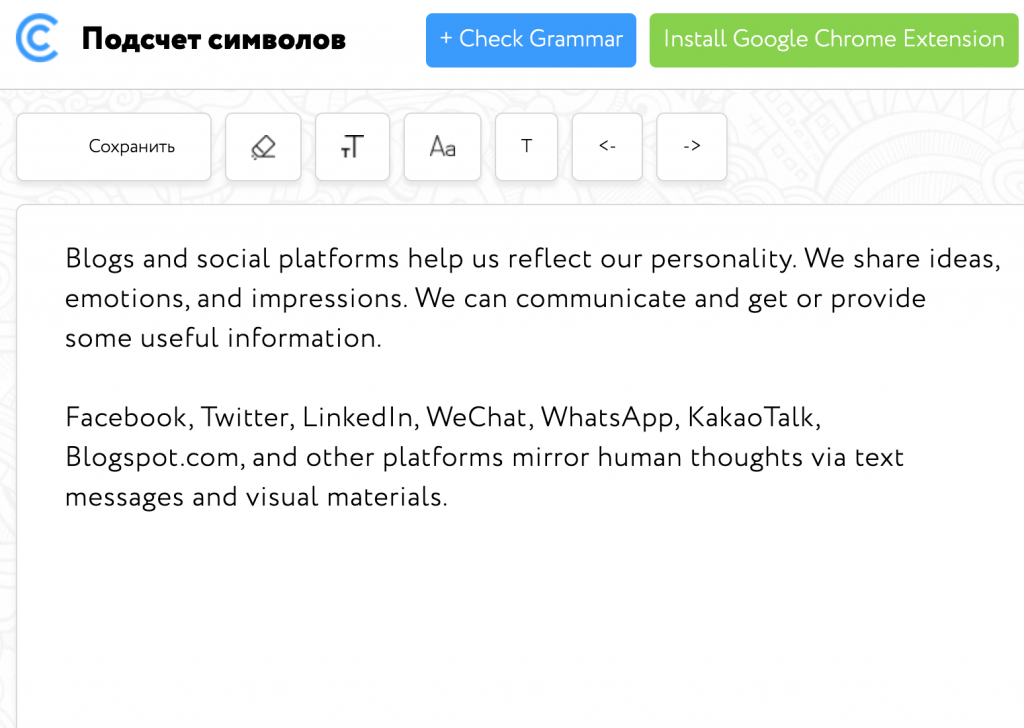Change letter case with Aa icon
1024x728 pixels.
pos(442,147)
